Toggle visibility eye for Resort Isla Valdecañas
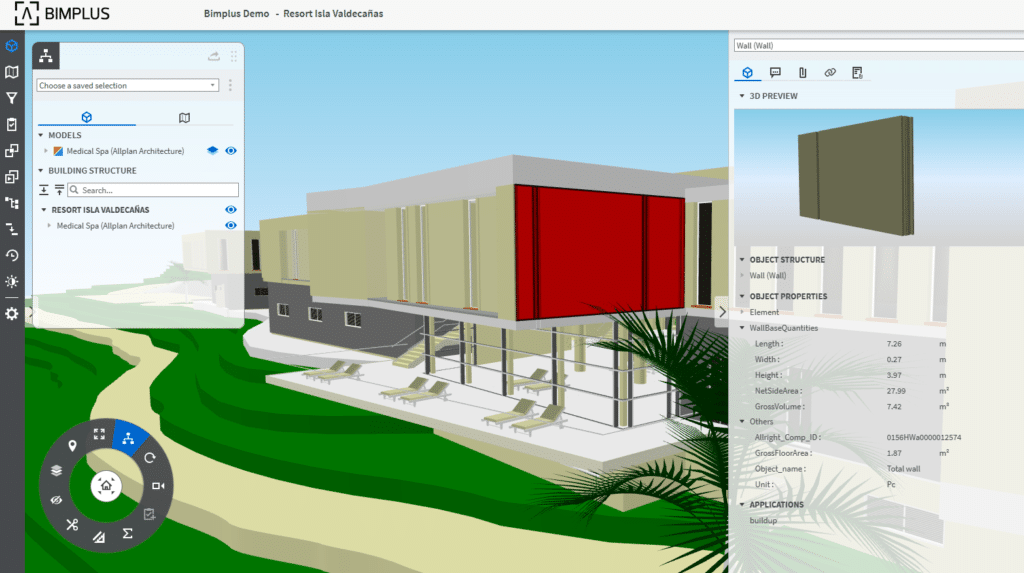The width and height of the screenshot is (1024, 573). [231, 210]
